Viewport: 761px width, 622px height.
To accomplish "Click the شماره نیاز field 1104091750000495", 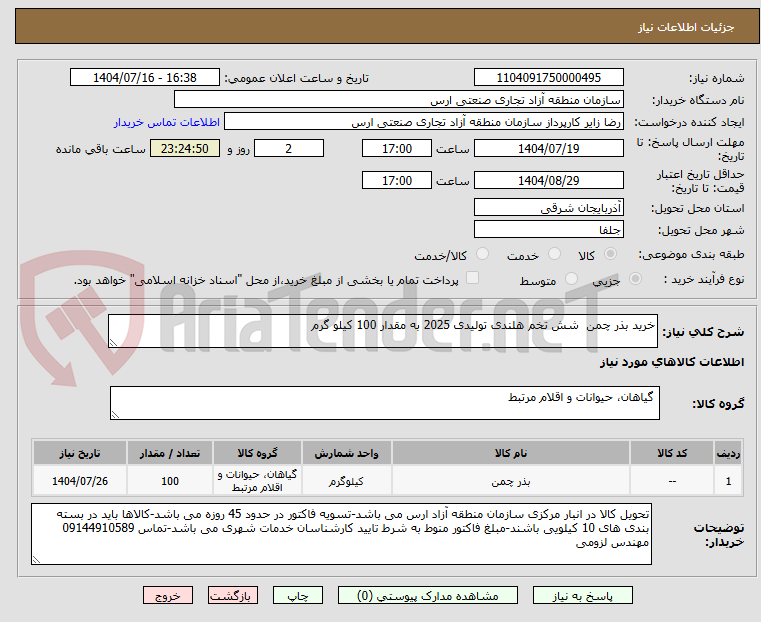I will 548,78.
